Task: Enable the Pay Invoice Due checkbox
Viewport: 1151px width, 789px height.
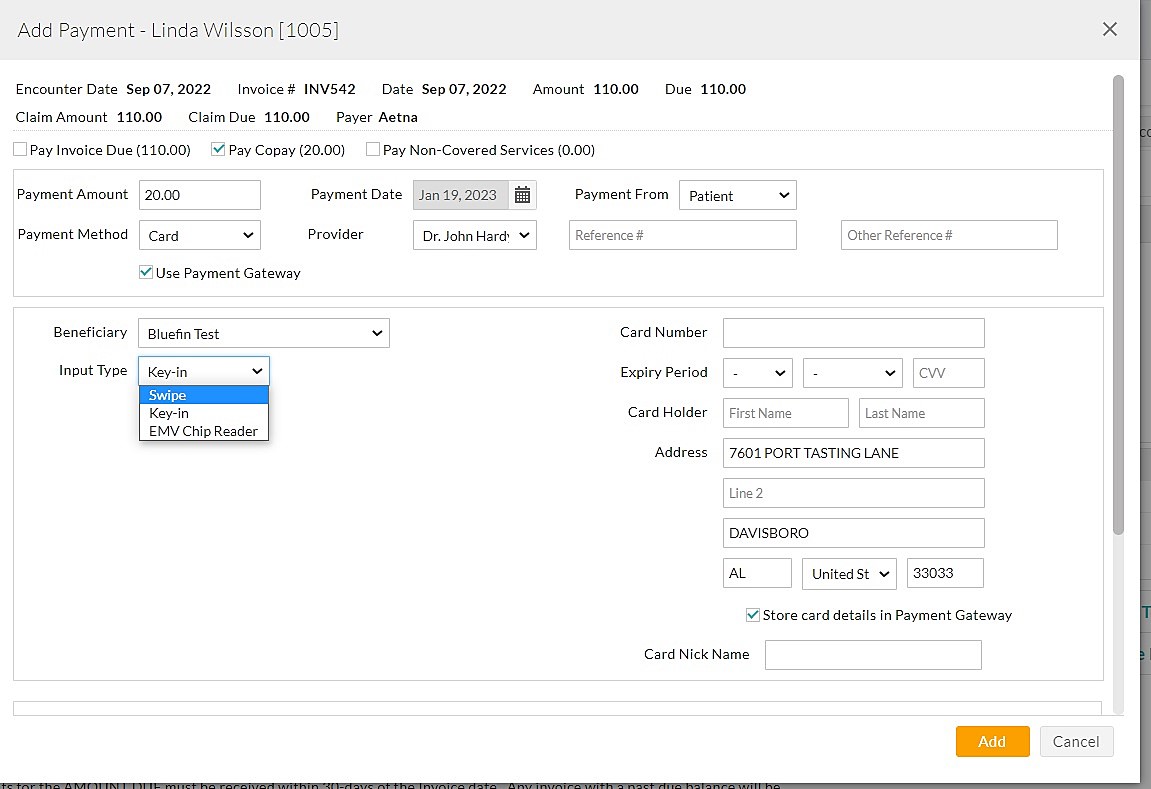Action: pos(19,149)
